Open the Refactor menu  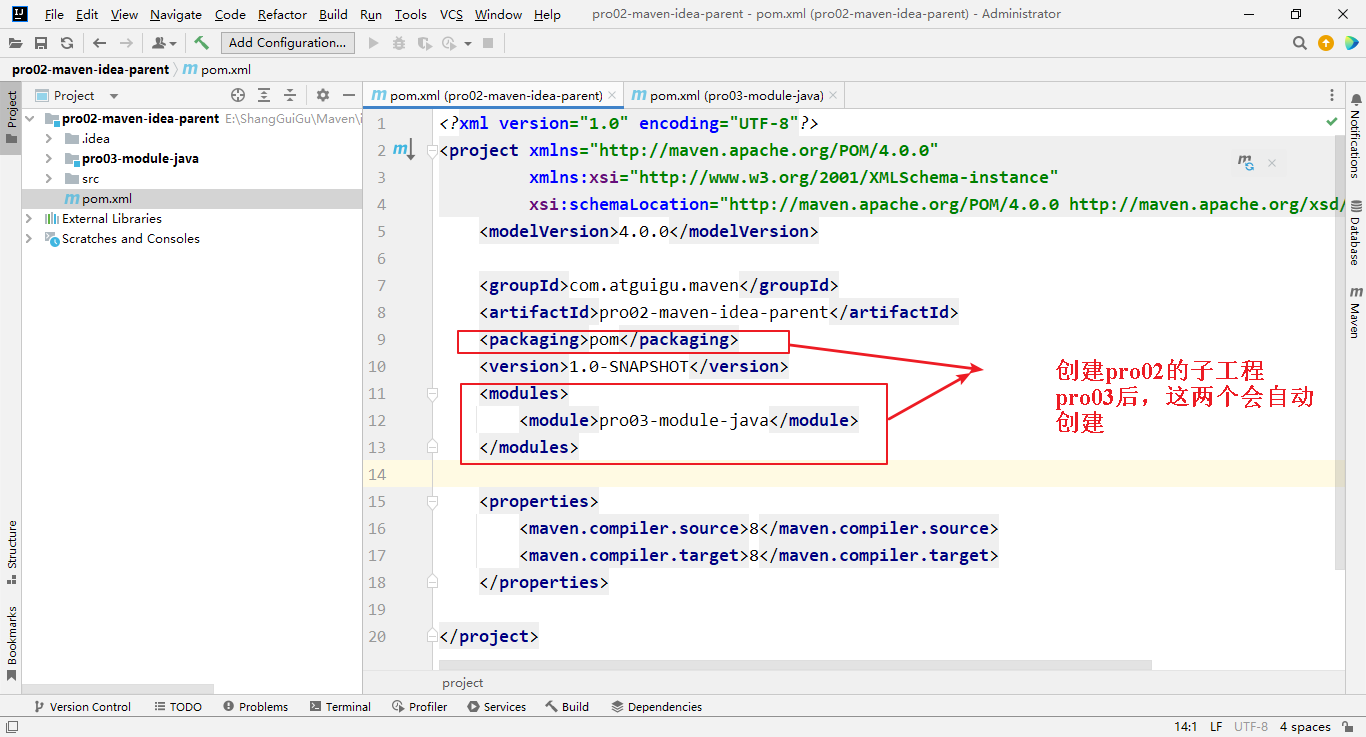pyautogui.click(x=282, y=14)
